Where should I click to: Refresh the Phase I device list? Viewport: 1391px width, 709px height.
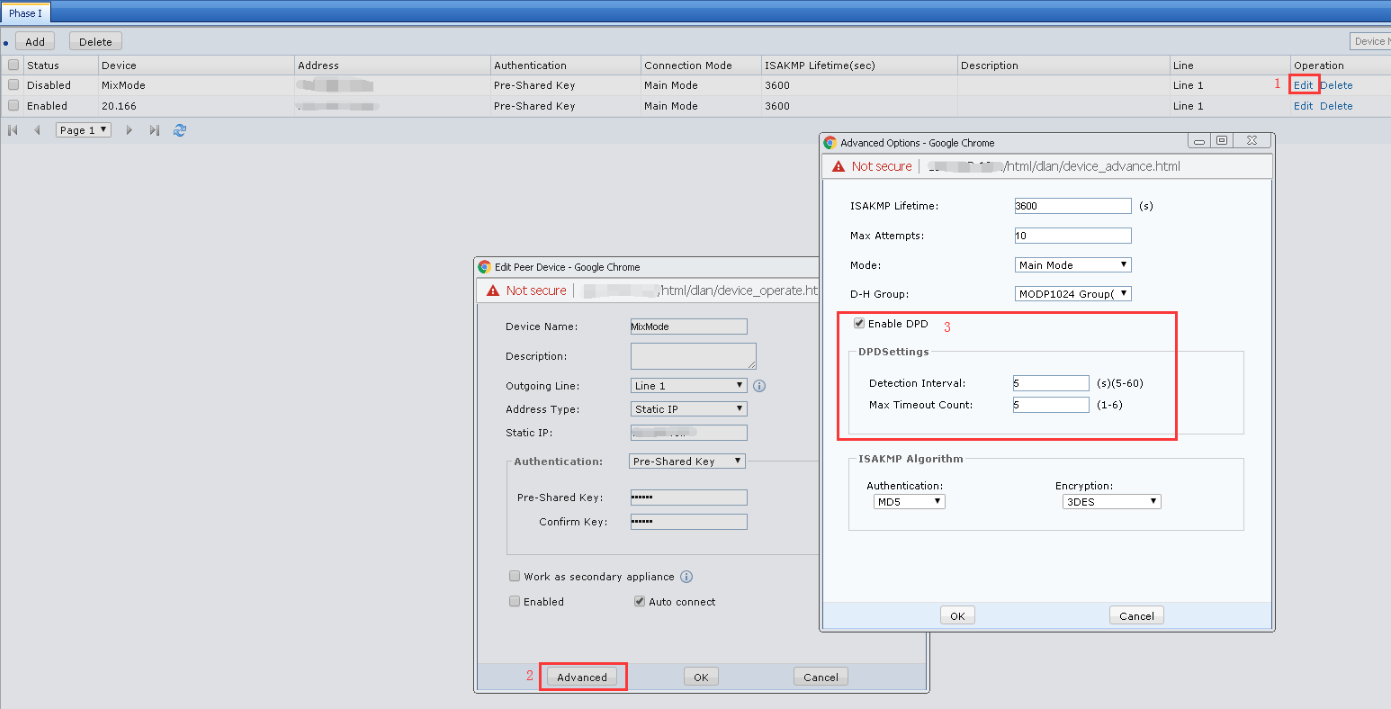pyautogui.click(x=180, y=130)
